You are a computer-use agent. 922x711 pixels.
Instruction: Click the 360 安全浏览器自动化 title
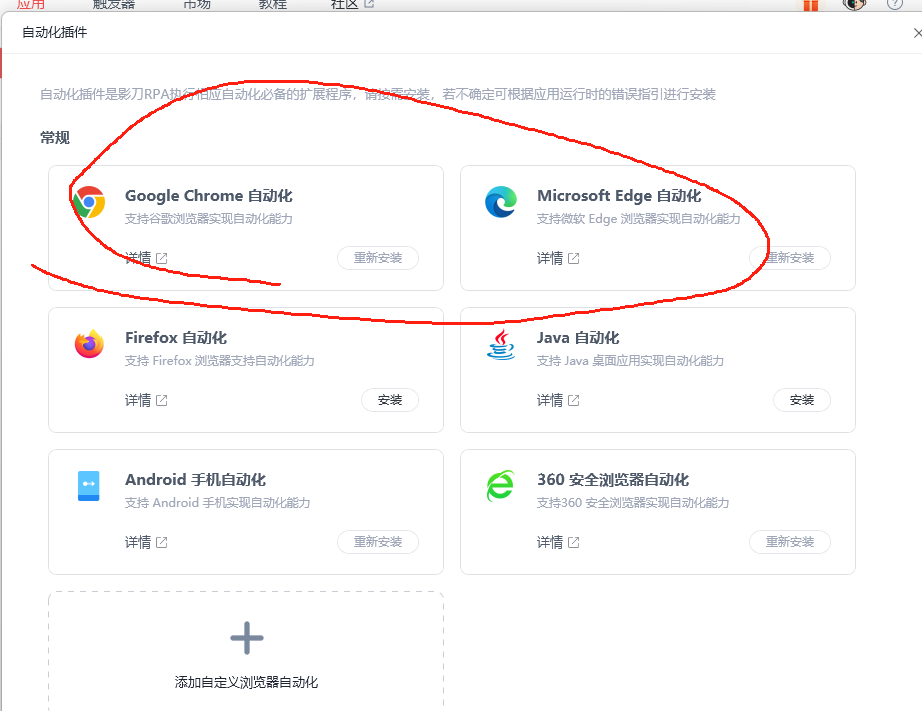click(613, 480)
